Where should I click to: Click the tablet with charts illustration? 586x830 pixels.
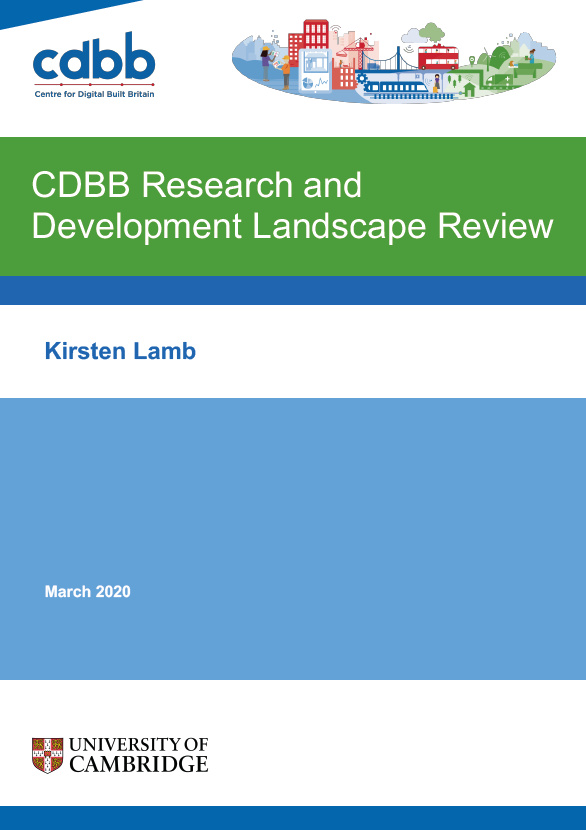tap(315, 71)
